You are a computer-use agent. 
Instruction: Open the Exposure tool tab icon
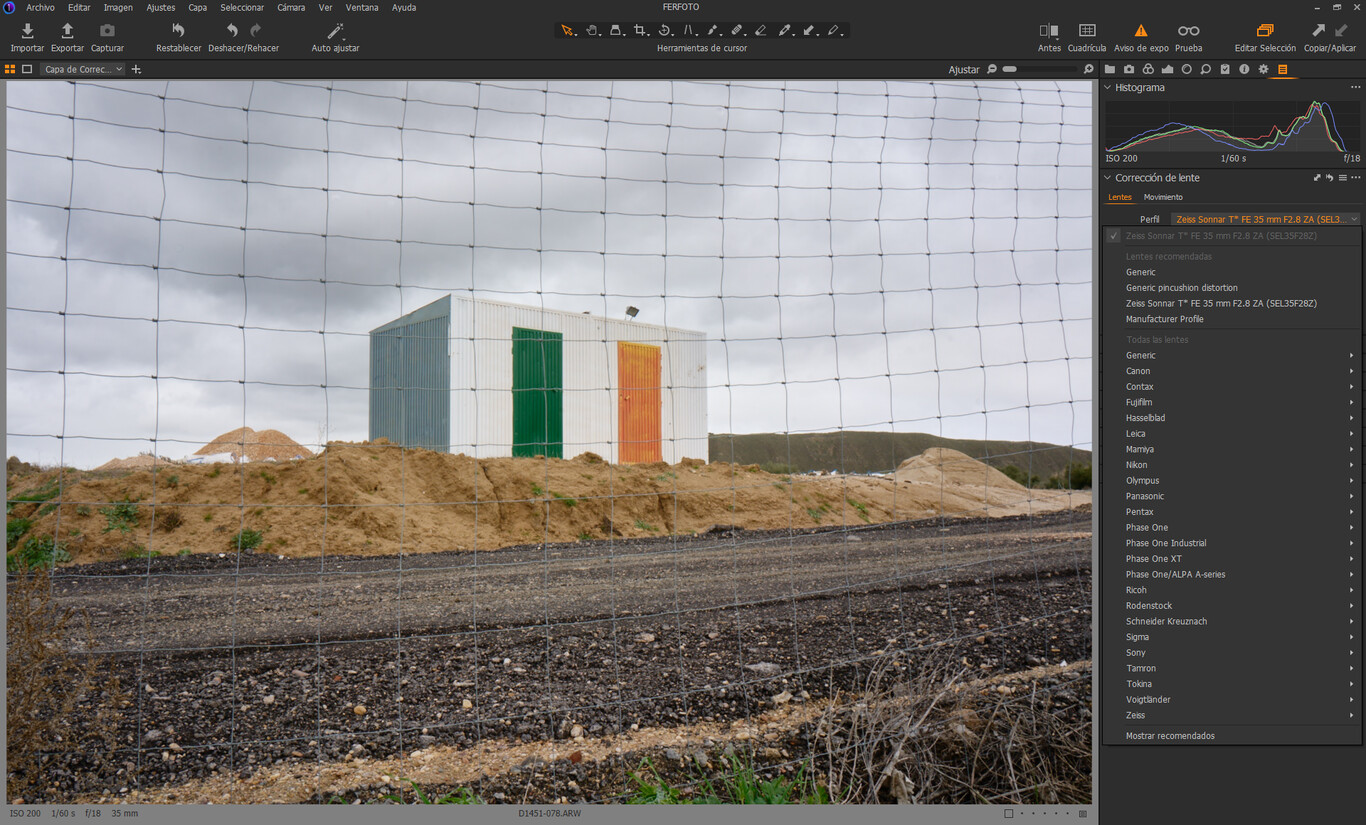click(x=1167, y=69)
